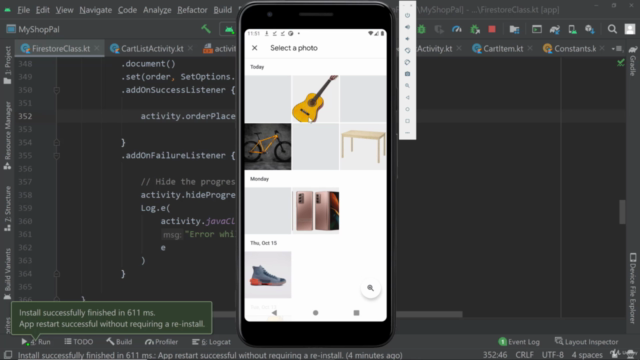Open the Event Log

coord(519,342)
